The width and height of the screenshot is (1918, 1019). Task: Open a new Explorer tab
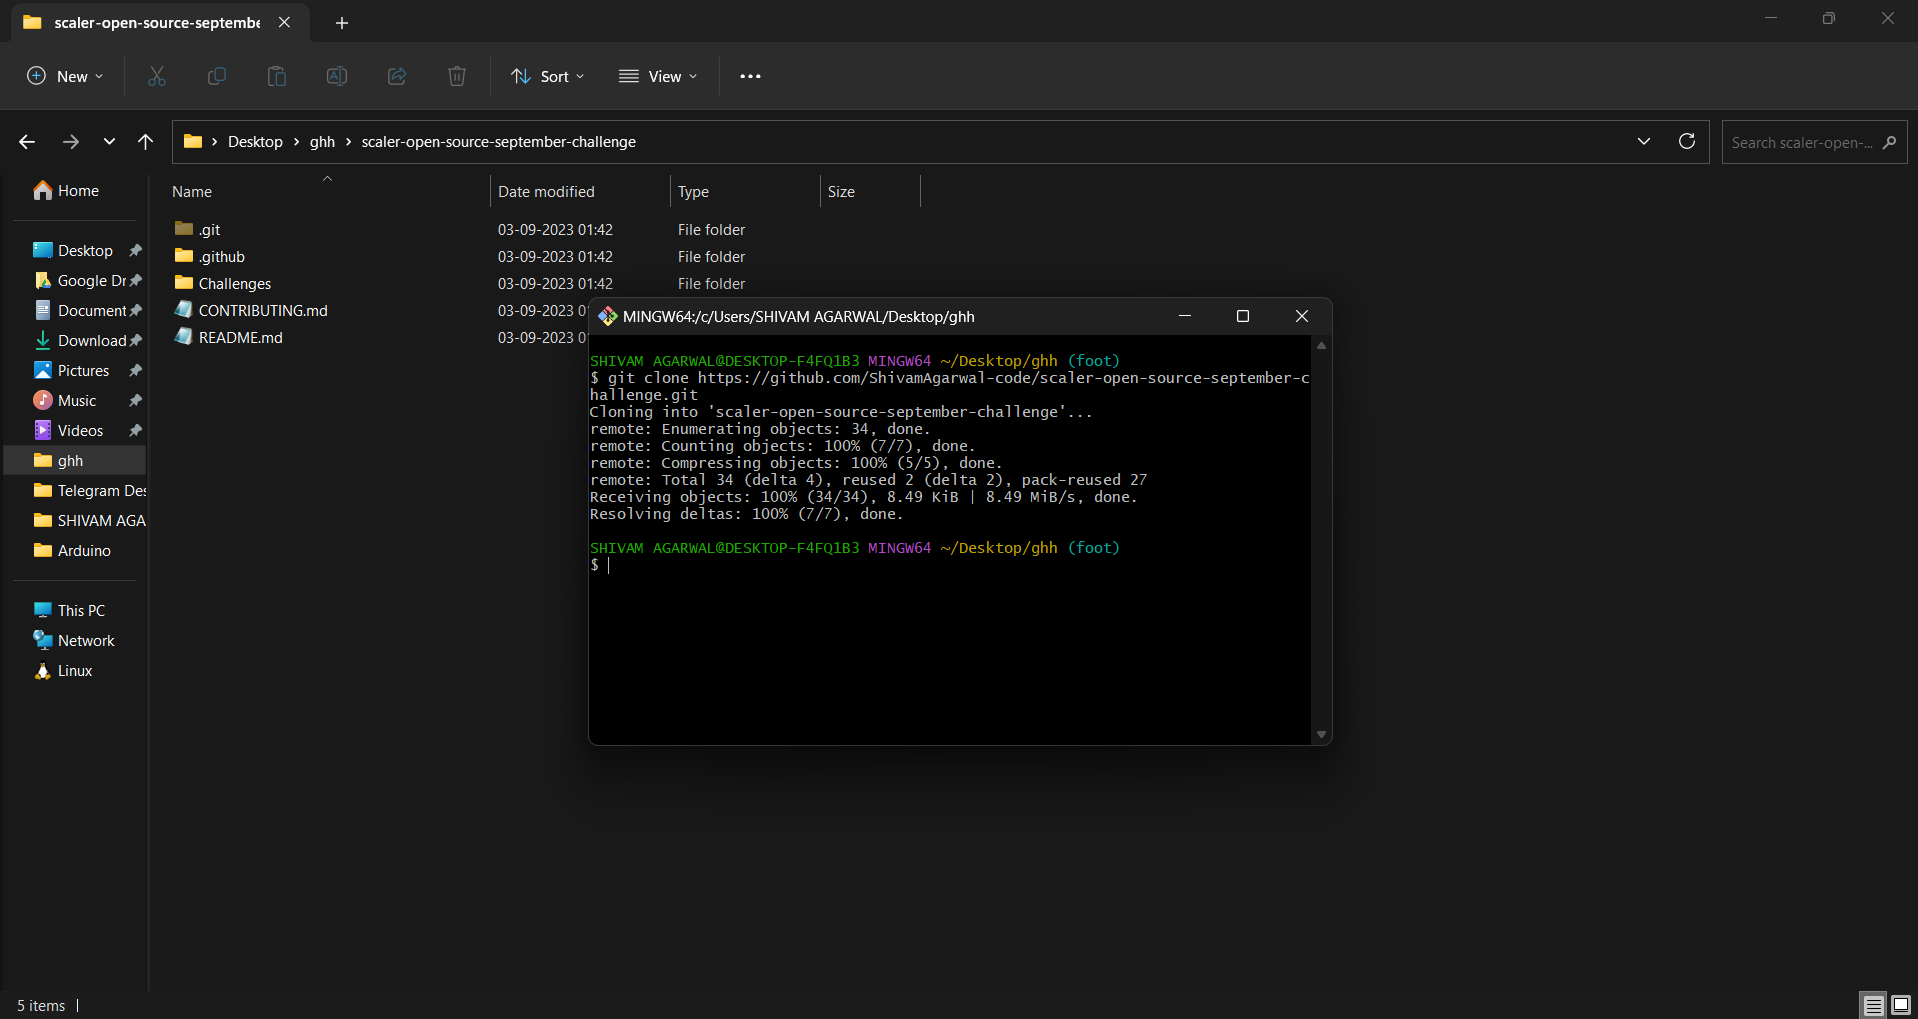click(342, 22)
